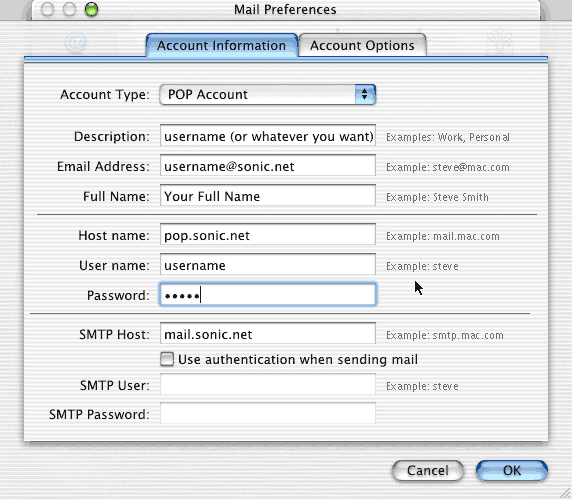Edit the Email Address field
572x500 pixels.
click(x=268, y=166)
